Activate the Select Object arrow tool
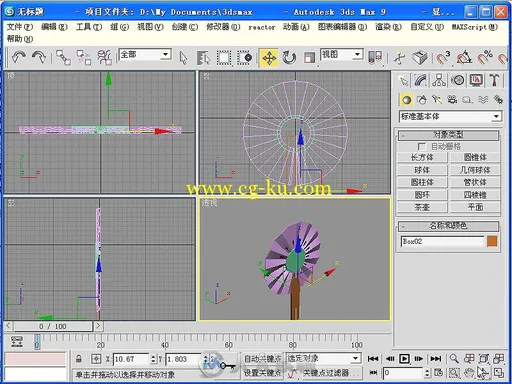The image size is (512, 384). pos(183,58)
